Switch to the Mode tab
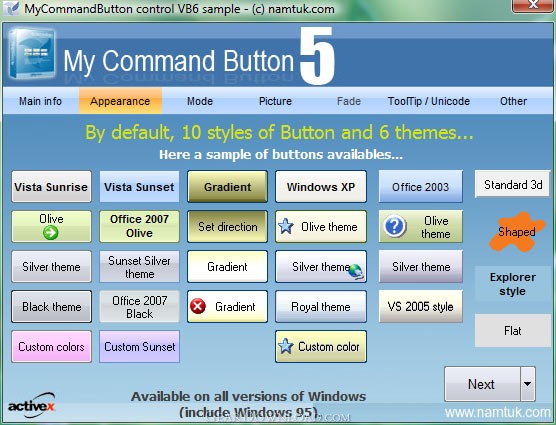 pos(200,101)
